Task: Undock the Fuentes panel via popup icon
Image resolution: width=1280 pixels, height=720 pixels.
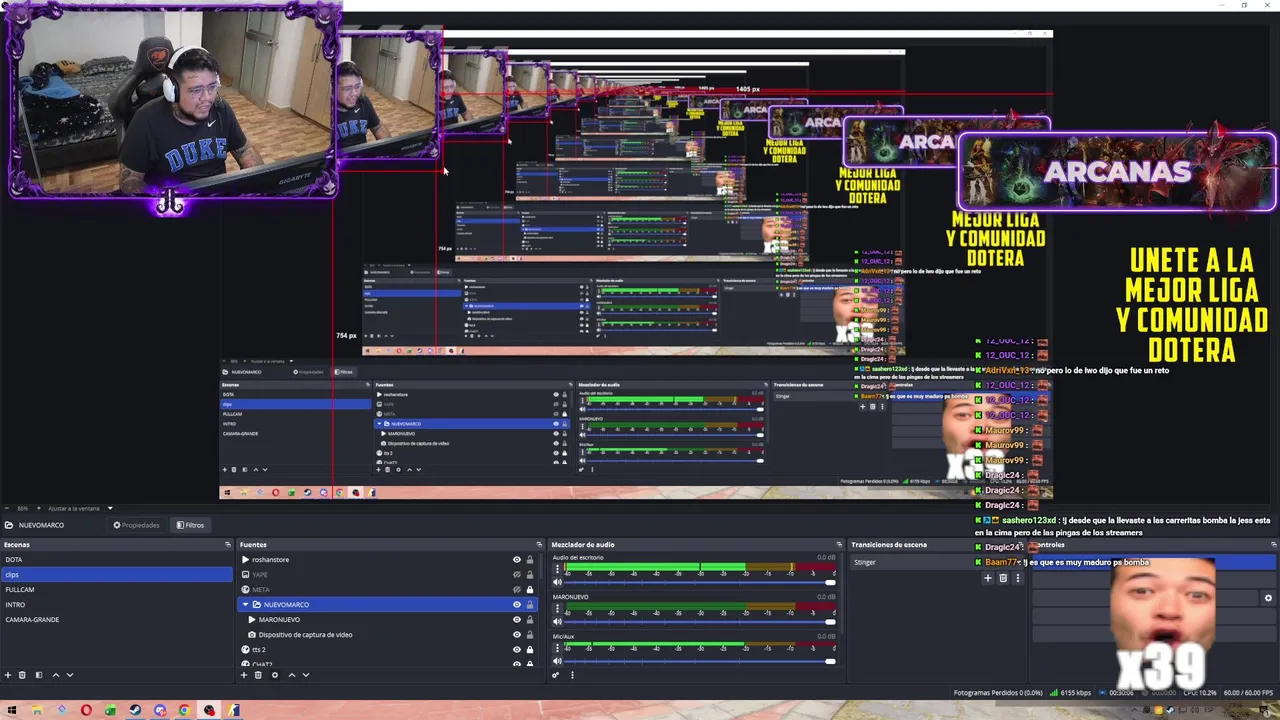Action: click(x=540, y=545)
